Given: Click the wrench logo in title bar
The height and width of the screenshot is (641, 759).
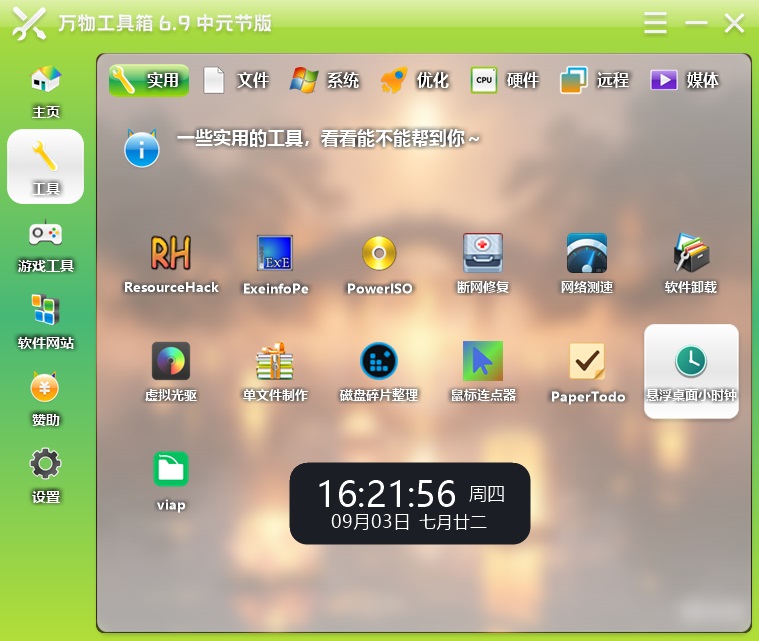Looking at the screenshot, I should 29,23.
